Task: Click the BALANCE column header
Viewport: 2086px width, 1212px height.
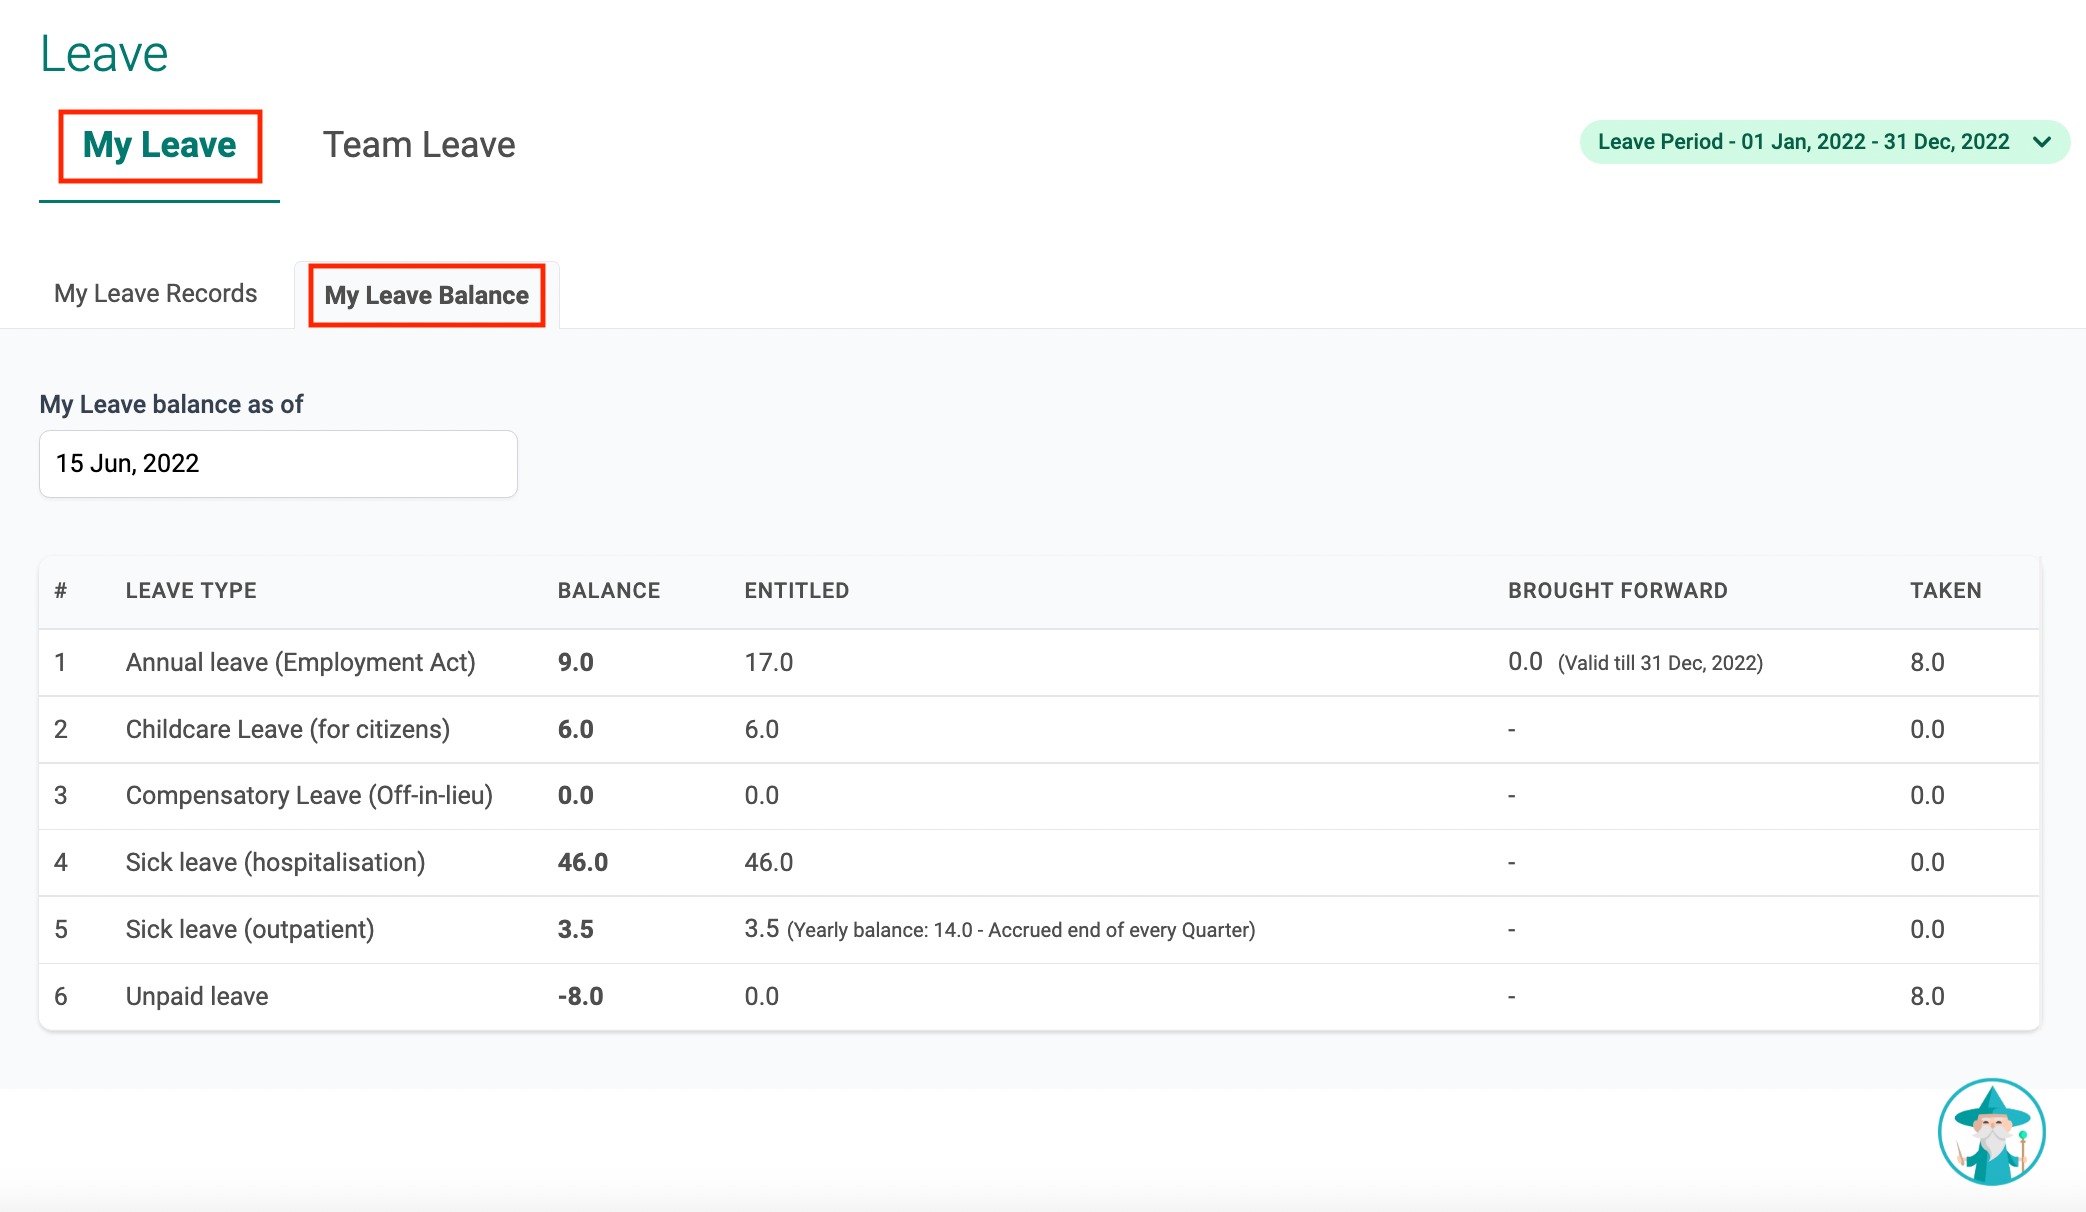Action: pos(608,590)
